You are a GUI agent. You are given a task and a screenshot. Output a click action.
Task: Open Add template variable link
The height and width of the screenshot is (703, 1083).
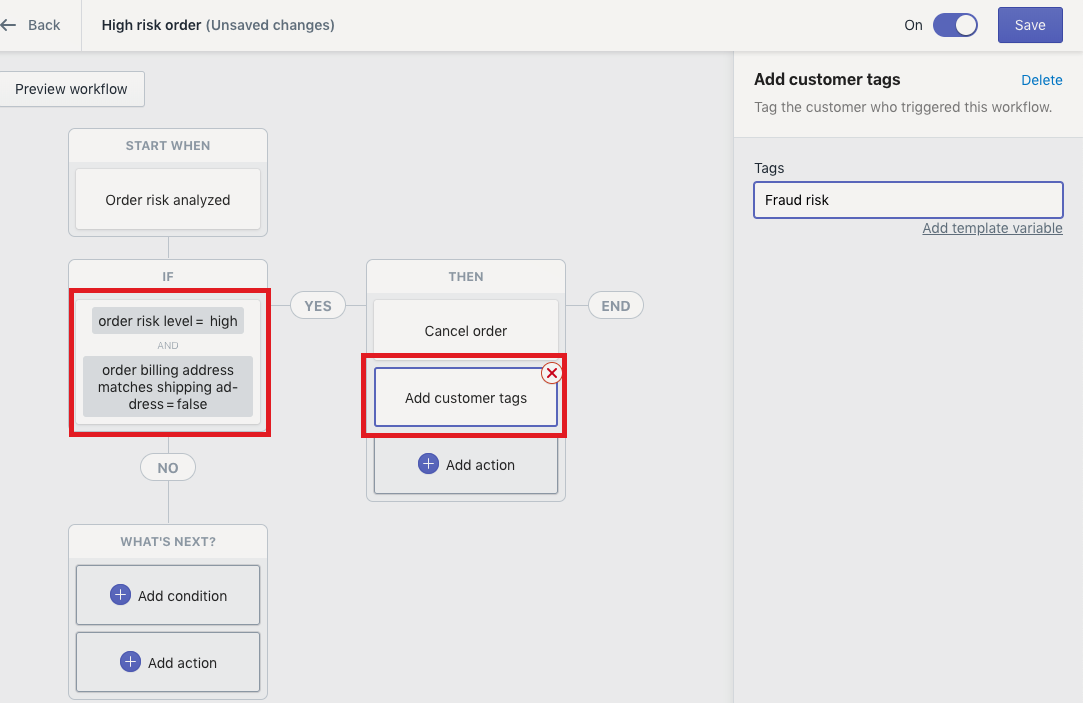[992, 229]
